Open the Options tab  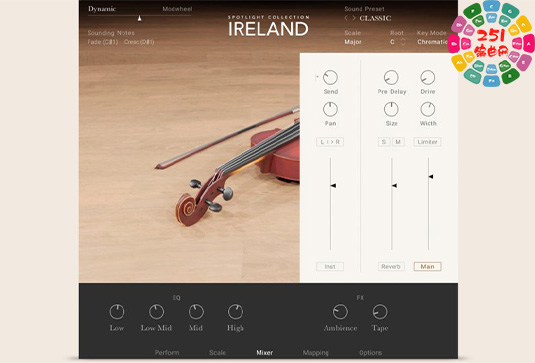(371, 352)
